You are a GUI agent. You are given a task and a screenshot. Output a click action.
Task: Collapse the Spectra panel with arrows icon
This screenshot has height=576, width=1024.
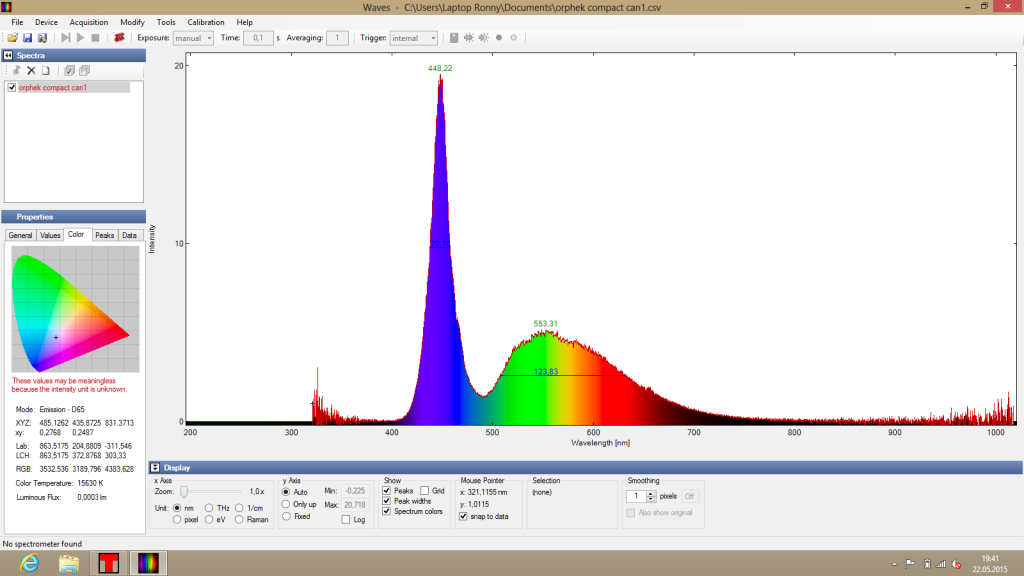8,56
